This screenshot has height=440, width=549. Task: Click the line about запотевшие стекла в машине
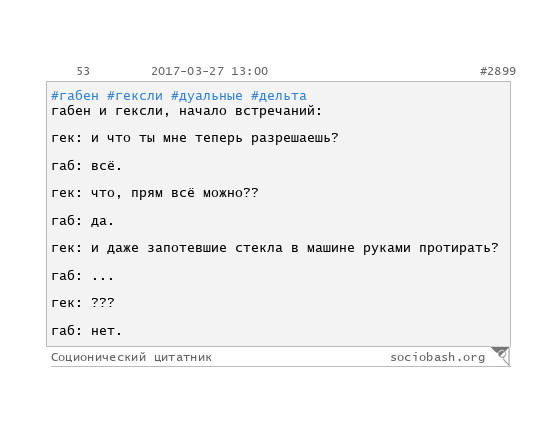274,248
